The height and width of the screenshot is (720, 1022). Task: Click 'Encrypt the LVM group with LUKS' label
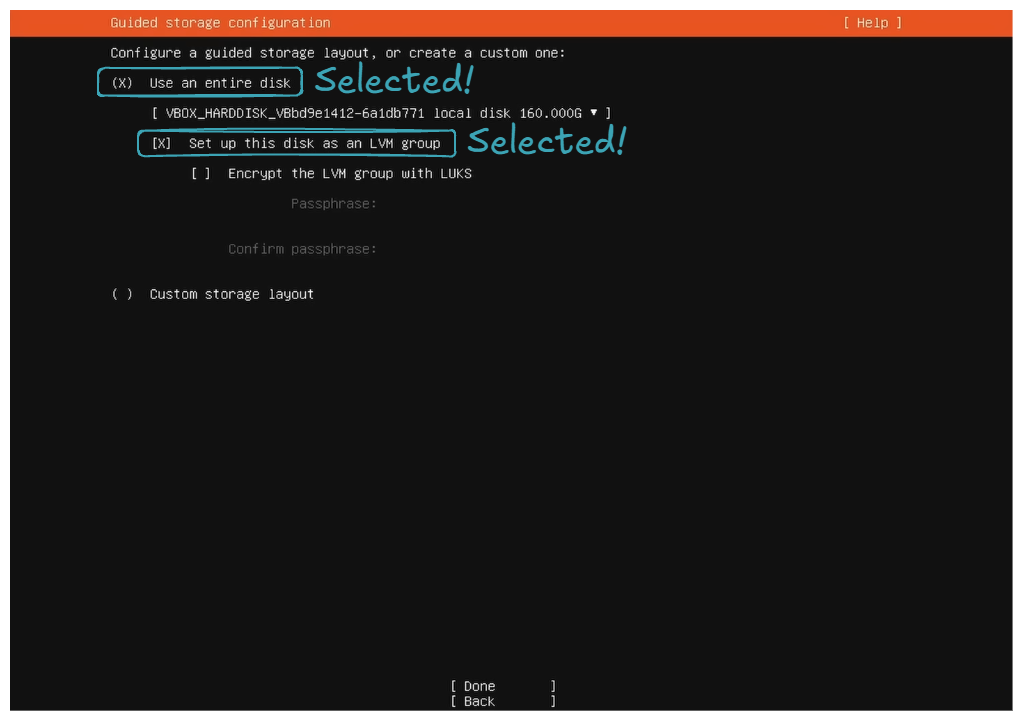[349, 173]
